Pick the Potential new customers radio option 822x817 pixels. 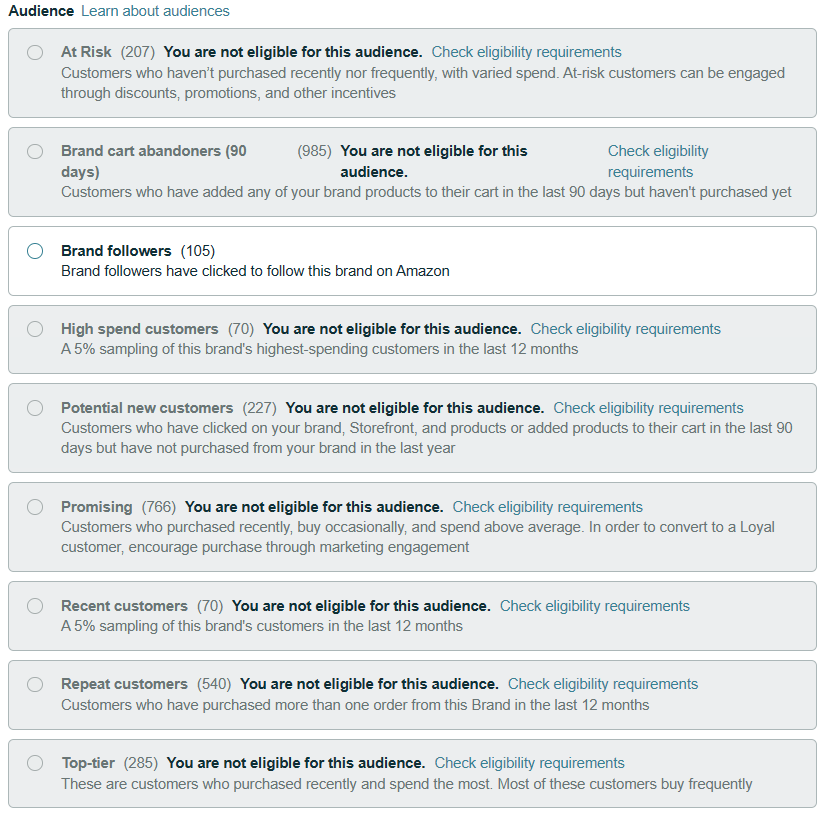[35, 408]
